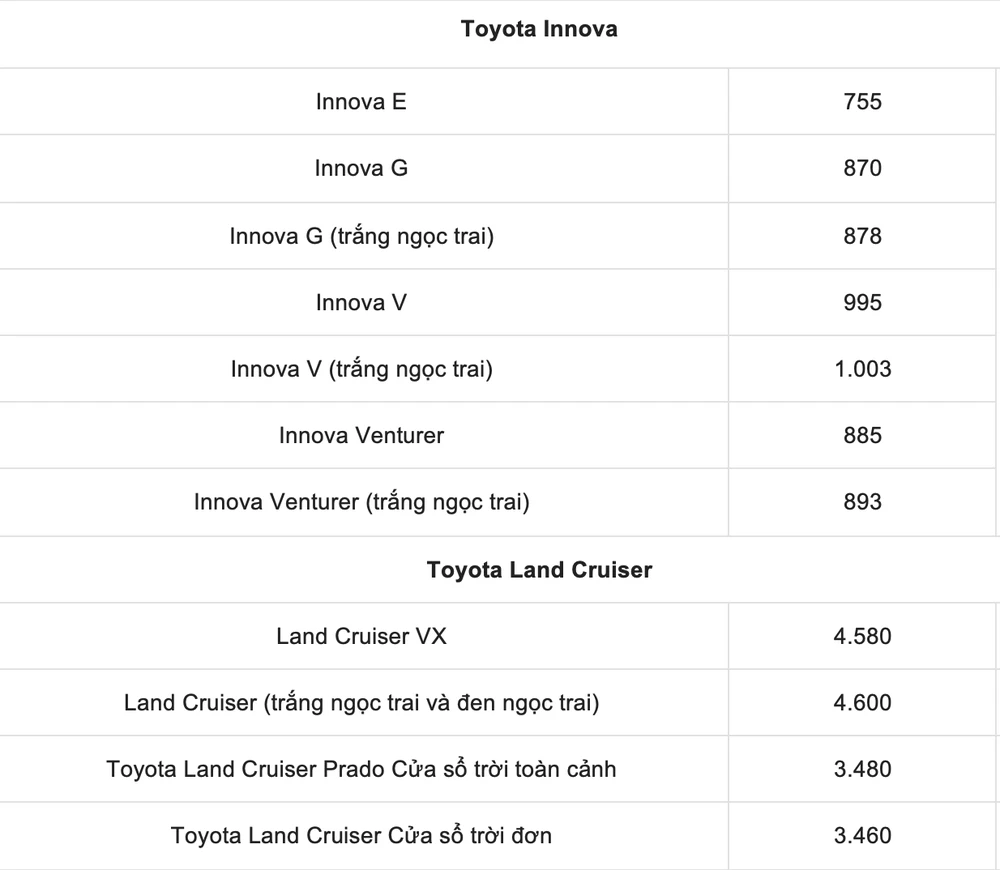Click the Toyota Land Cruiser section header

(x=539, y=570)
